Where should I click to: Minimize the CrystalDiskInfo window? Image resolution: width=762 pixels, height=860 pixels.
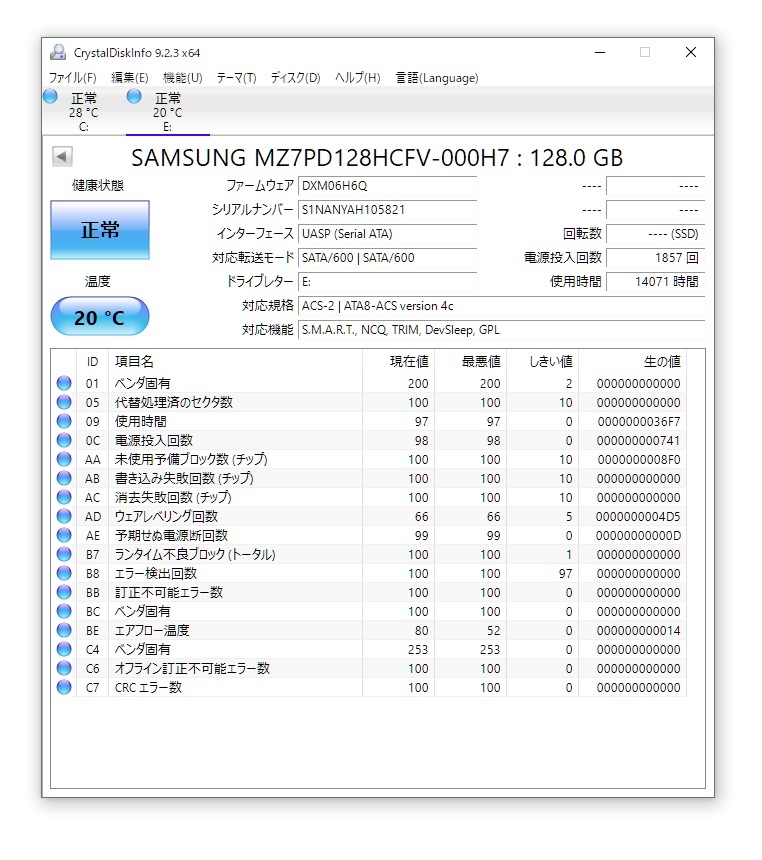click(600, 52)
